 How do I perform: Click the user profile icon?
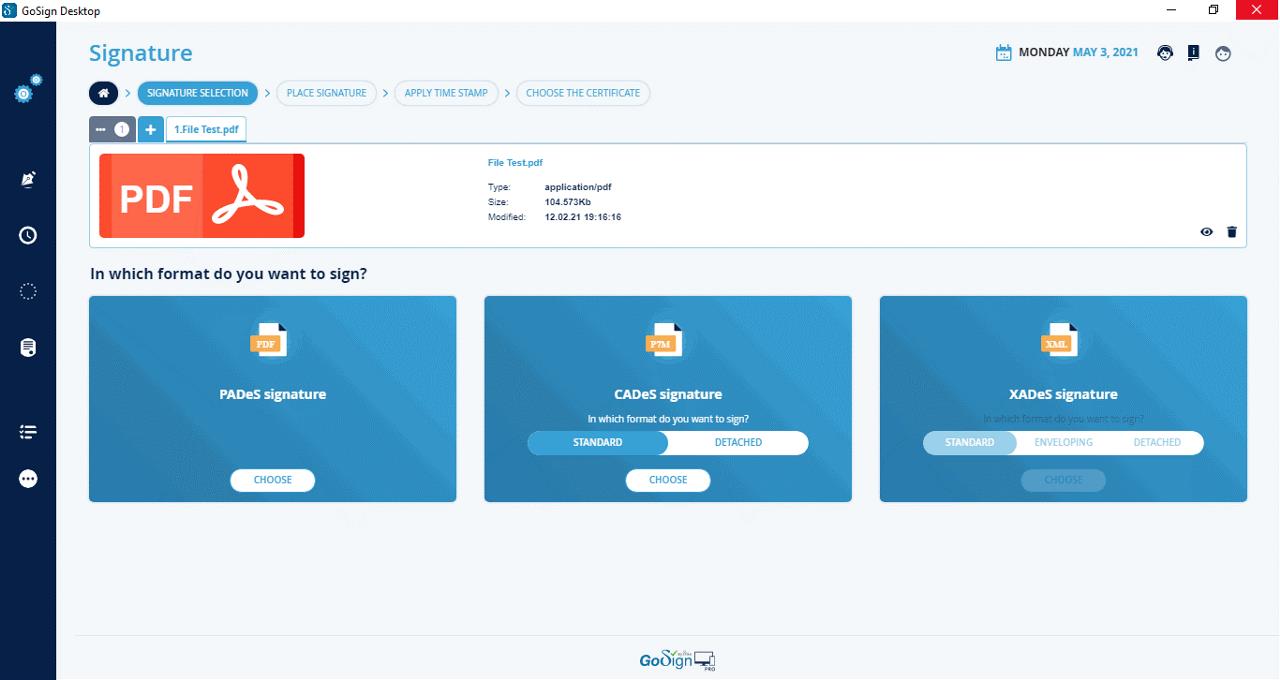(1223, 52)
